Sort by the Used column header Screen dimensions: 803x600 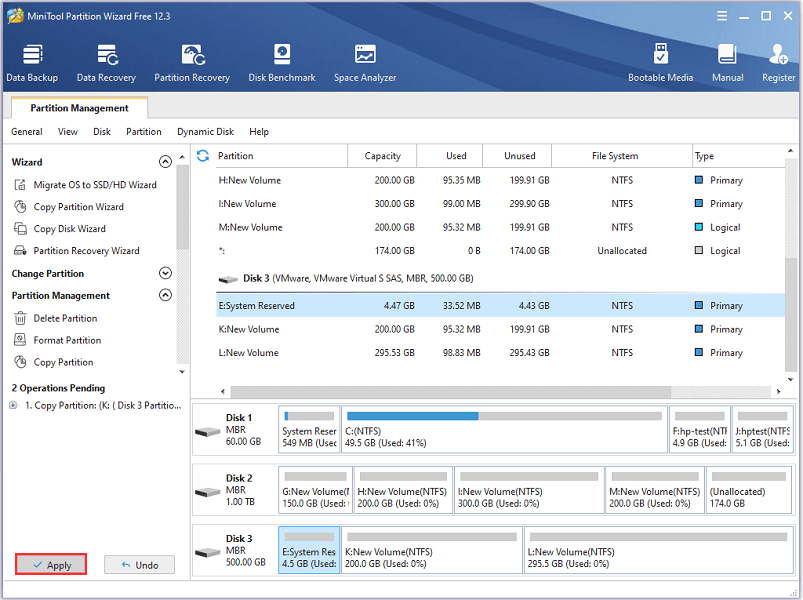click(450, 156)
